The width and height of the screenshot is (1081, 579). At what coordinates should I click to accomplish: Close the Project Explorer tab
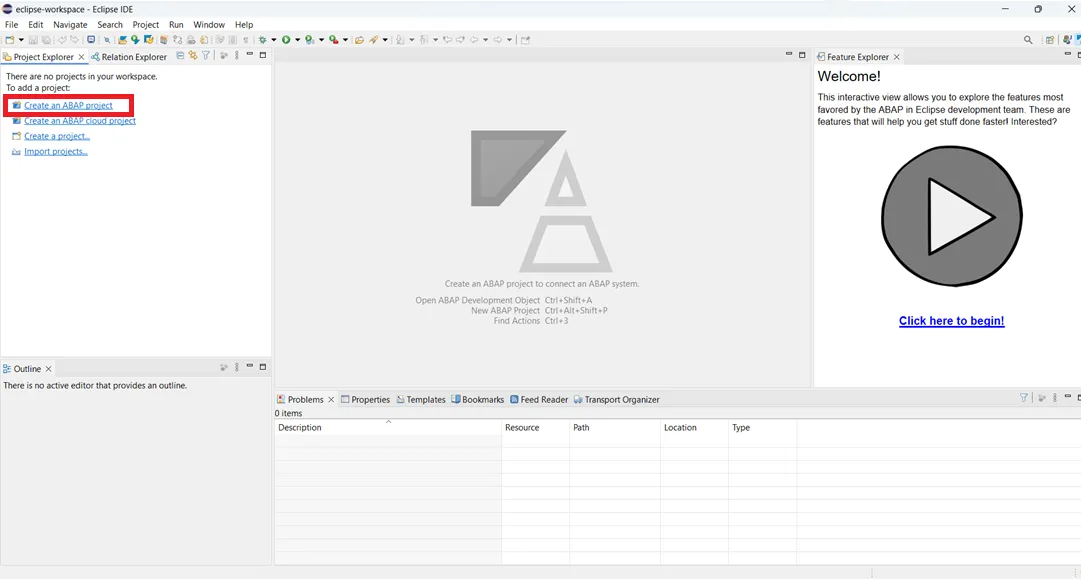click(x=81, y=57)
